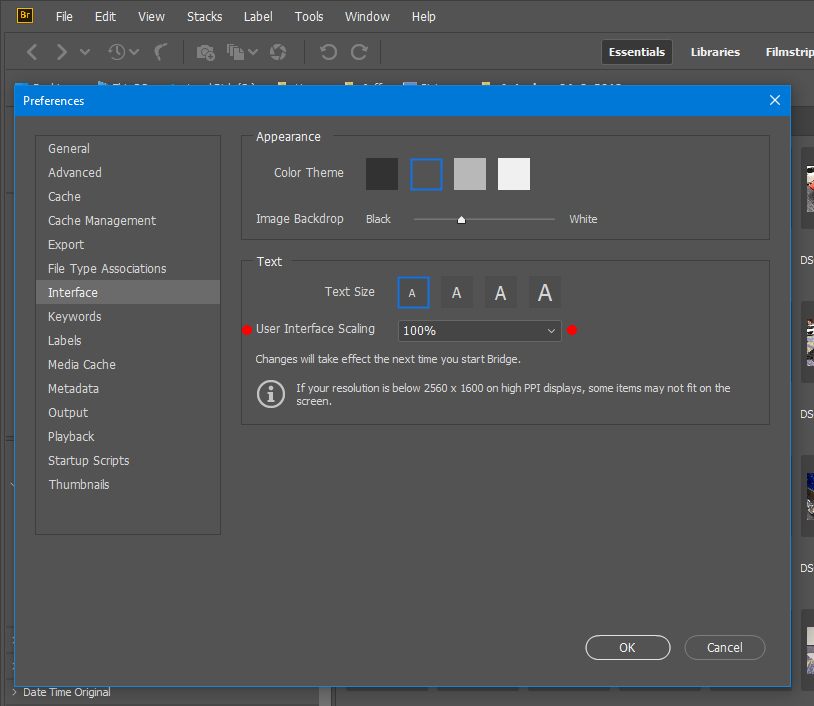Confirm preferences with the OK button
Image resolution: width=814 pixels, height=706 pixels.
pos(627,647)
